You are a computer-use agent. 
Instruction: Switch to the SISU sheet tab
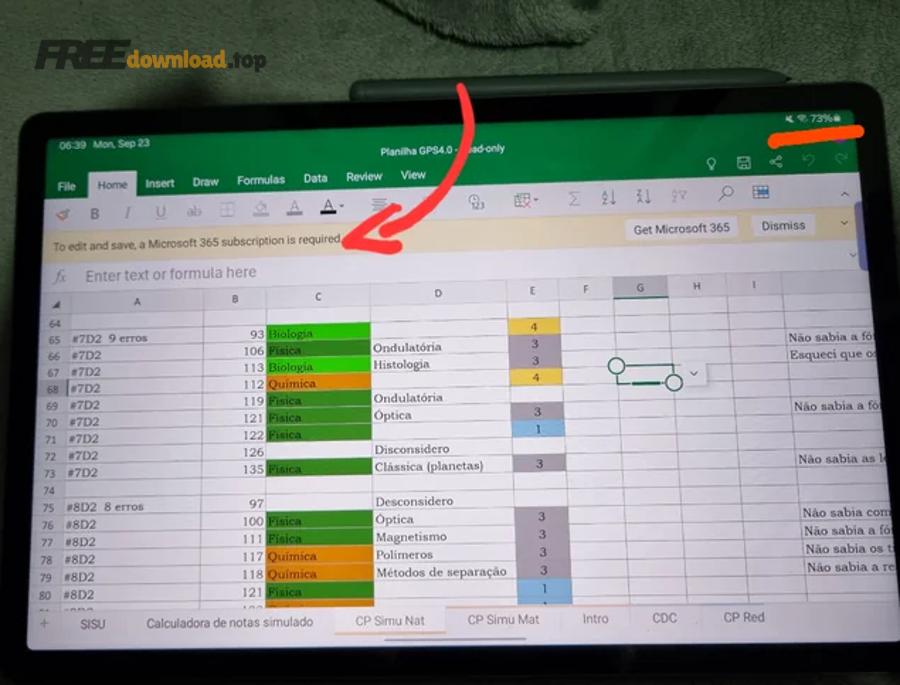point(92,624)
